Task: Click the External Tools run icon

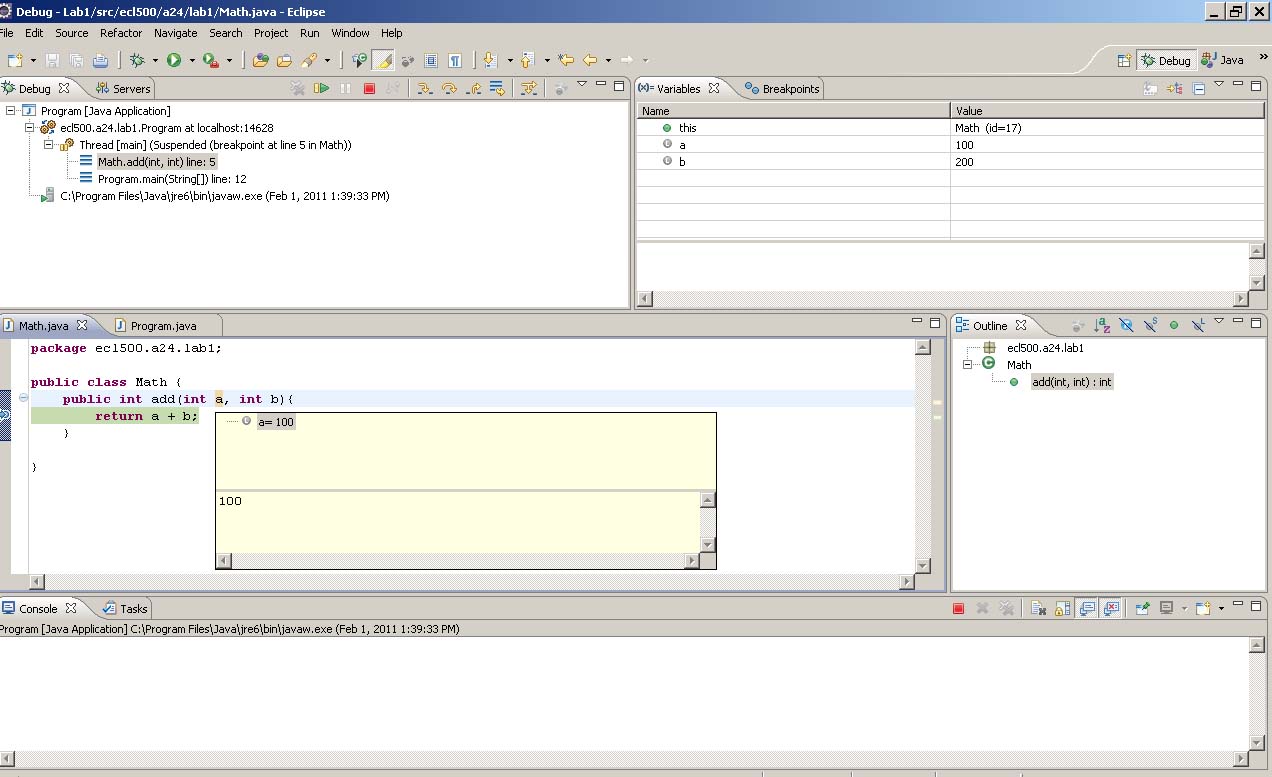Action: [210, 60]
